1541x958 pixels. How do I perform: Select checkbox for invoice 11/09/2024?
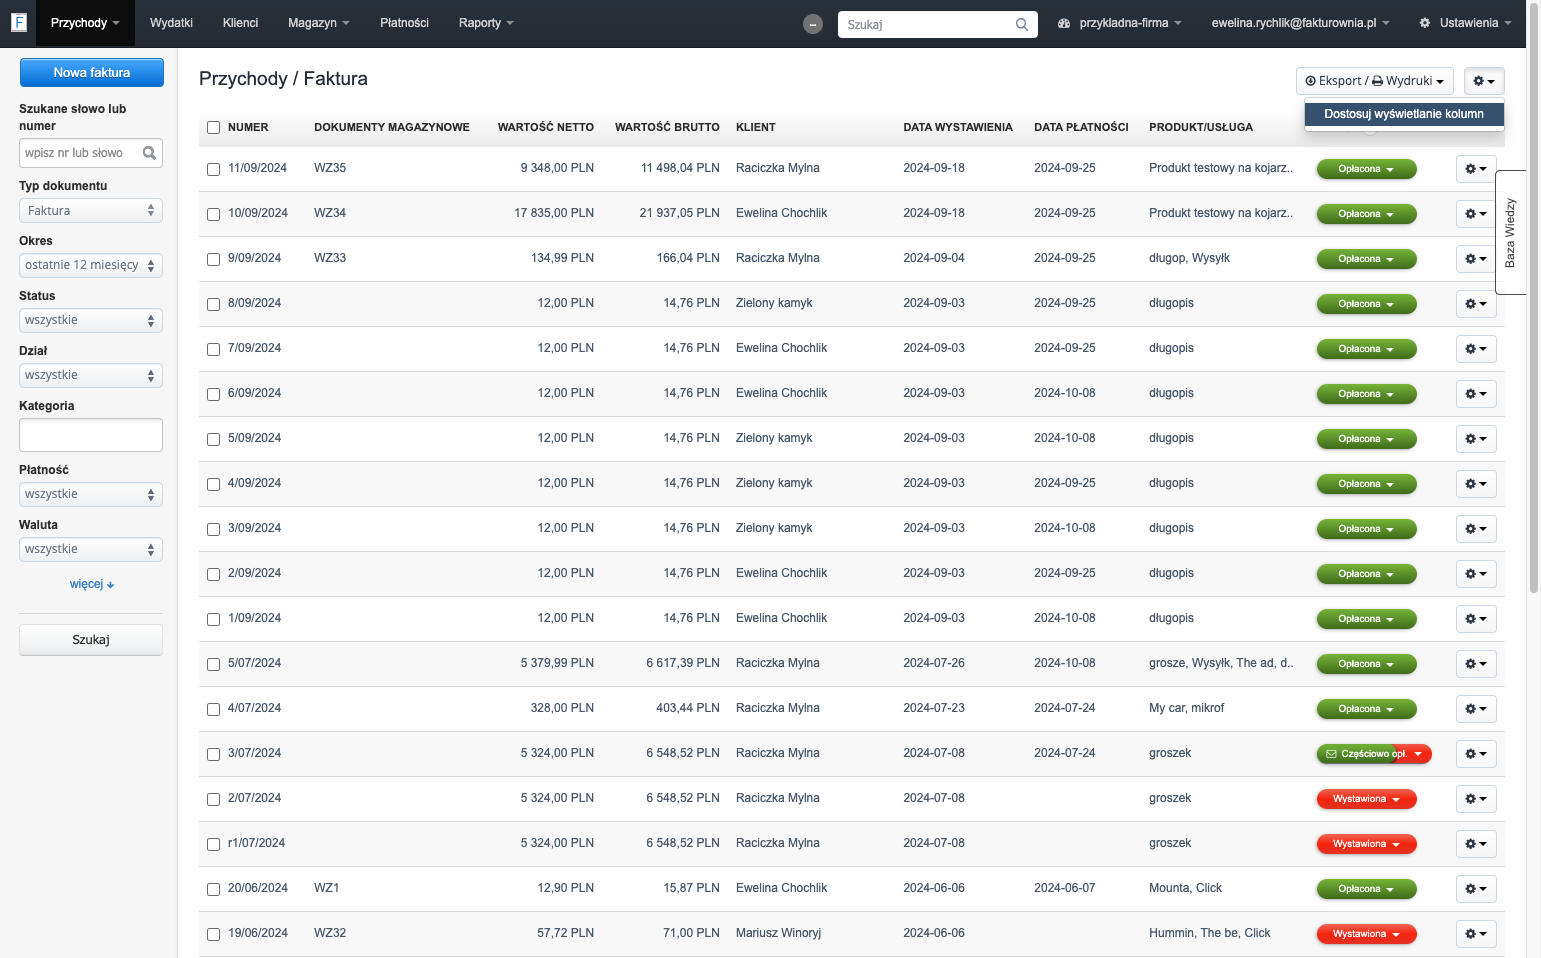coord(213,169)
